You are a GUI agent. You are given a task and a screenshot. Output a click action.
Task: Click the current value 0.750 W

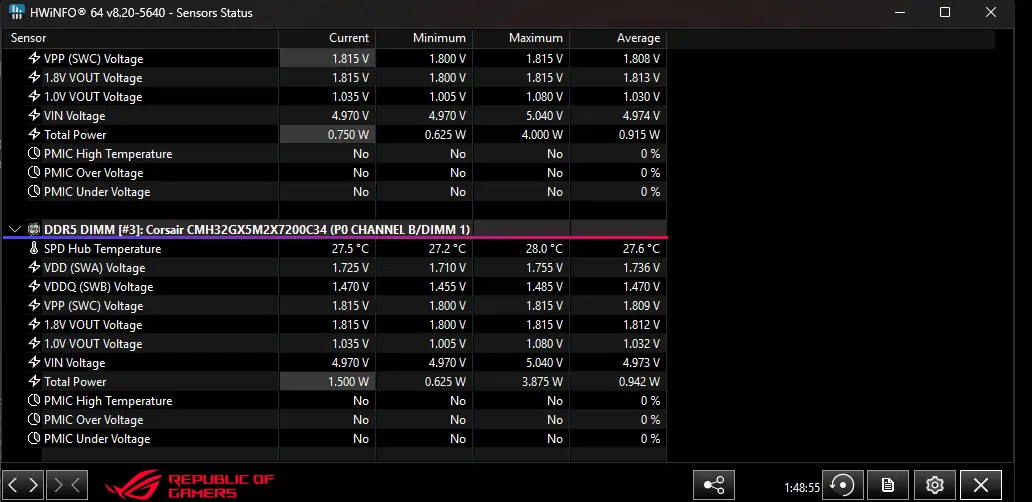[x=349, y=135]
